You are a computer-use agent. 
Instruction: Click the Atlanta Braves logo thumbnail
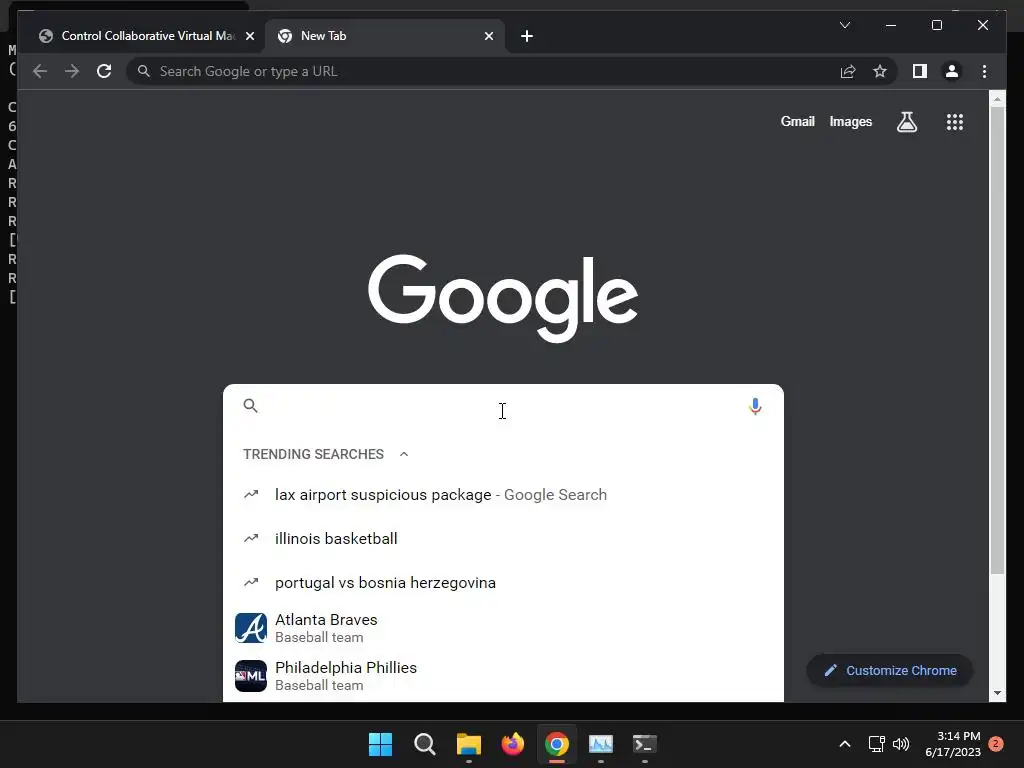[251, 628]
